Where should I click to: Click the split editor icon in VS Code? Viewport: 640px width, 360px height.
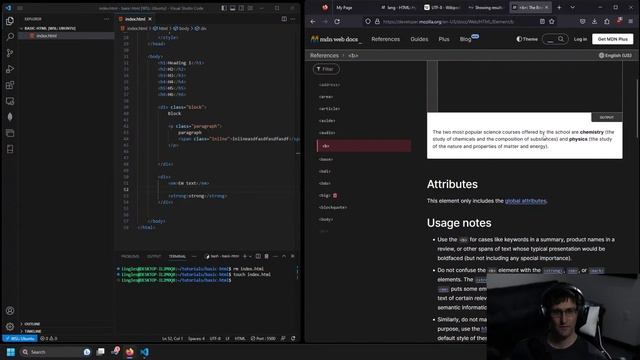click(284, 19)
